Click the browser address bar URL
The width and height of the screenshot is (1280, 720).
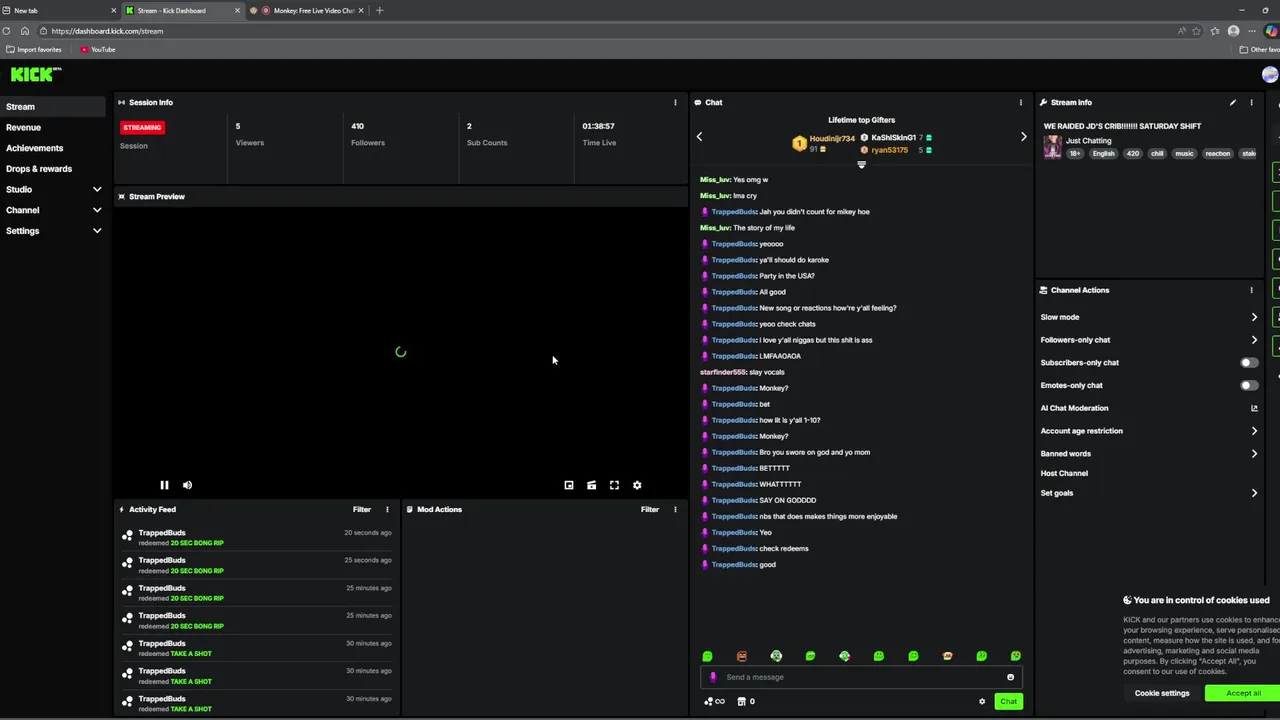pyautogui.click(x=107, y=31)
